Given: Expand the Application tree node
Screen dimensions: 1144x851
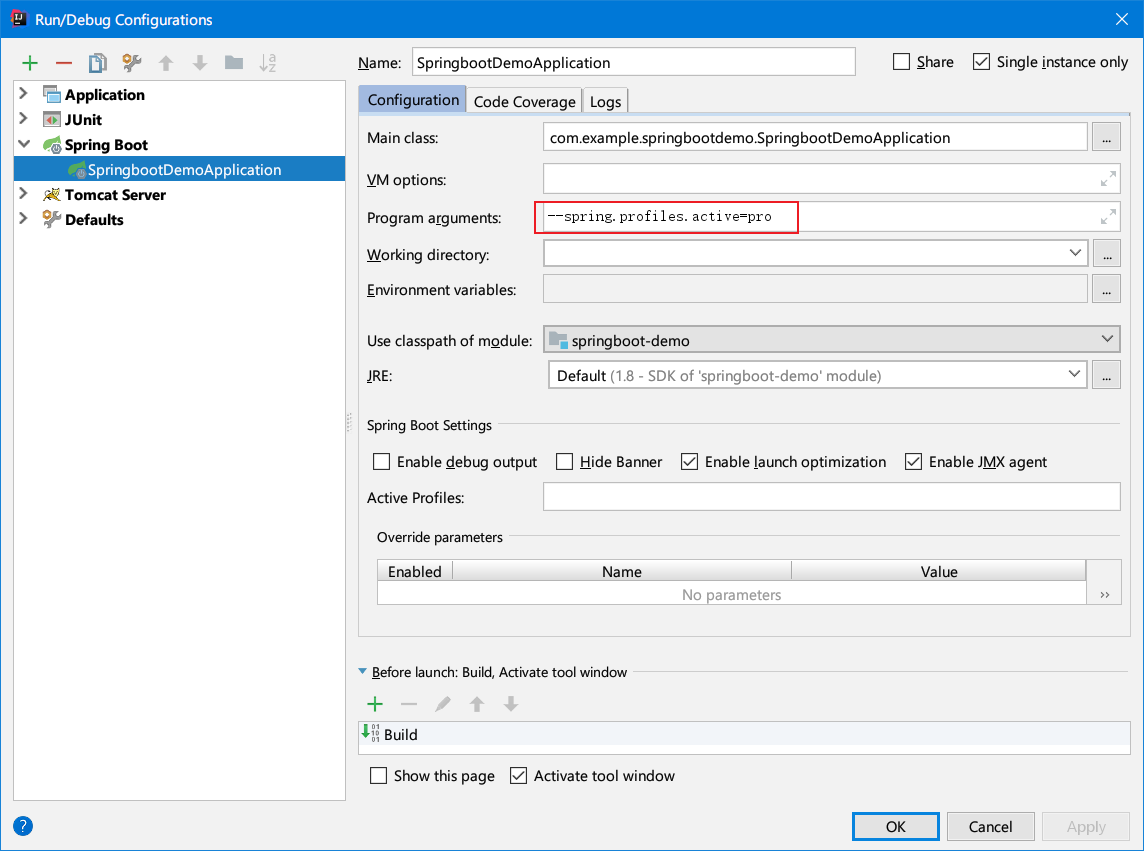Looking at the screenshot, I should [23, 93].
